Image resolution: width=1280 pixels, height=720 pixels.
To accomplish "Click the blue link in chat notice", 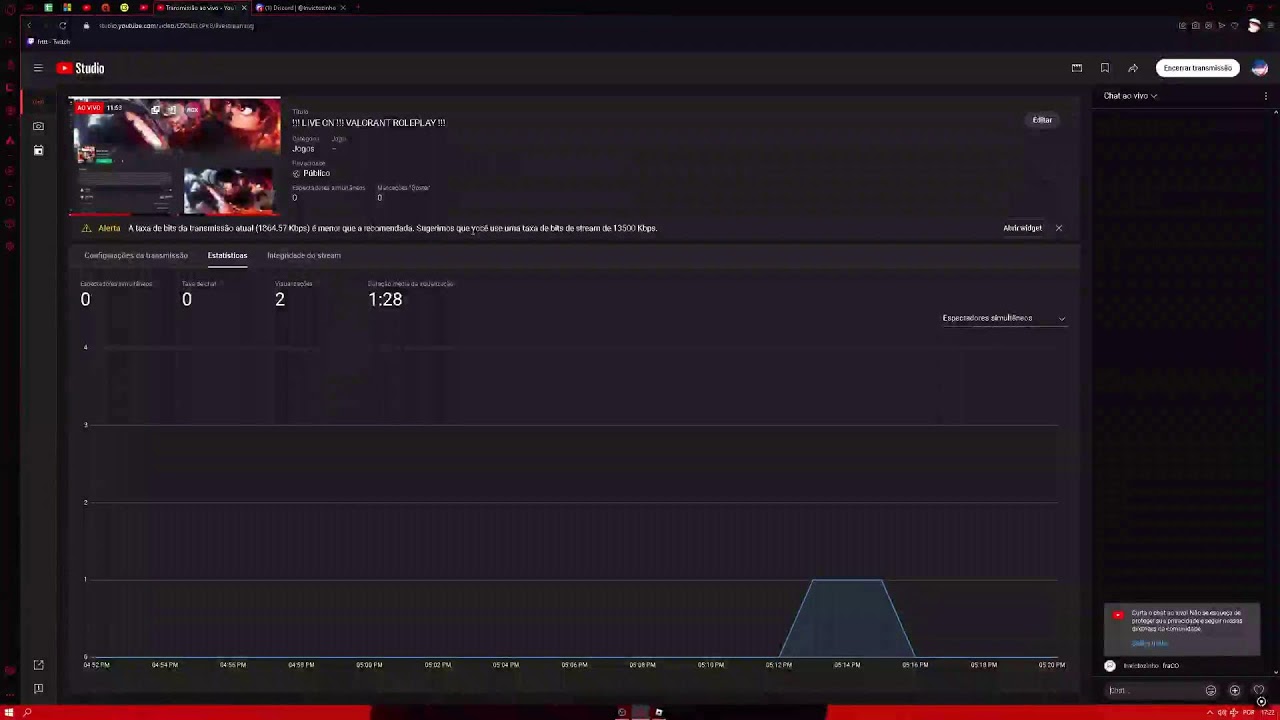I will (1149, 643).
